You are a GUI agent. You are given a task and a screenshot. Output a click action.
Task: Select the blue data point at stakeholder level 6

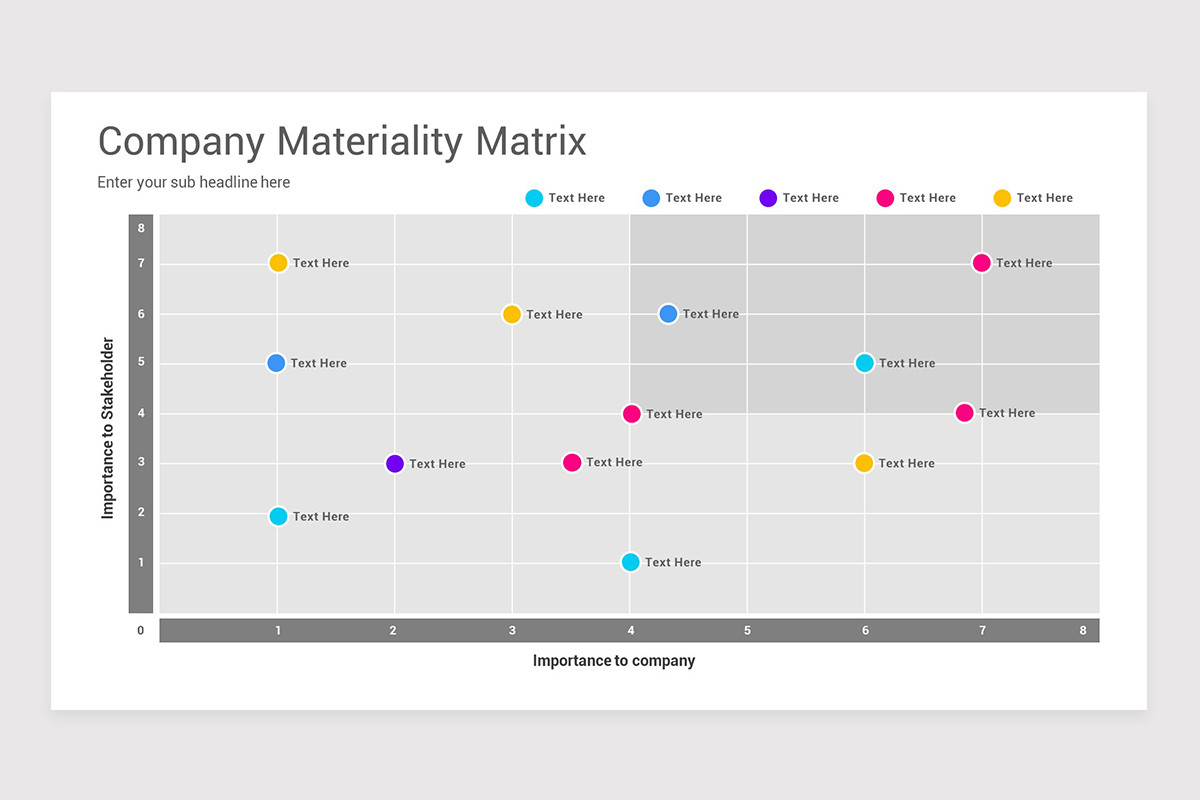coord(668,314)
